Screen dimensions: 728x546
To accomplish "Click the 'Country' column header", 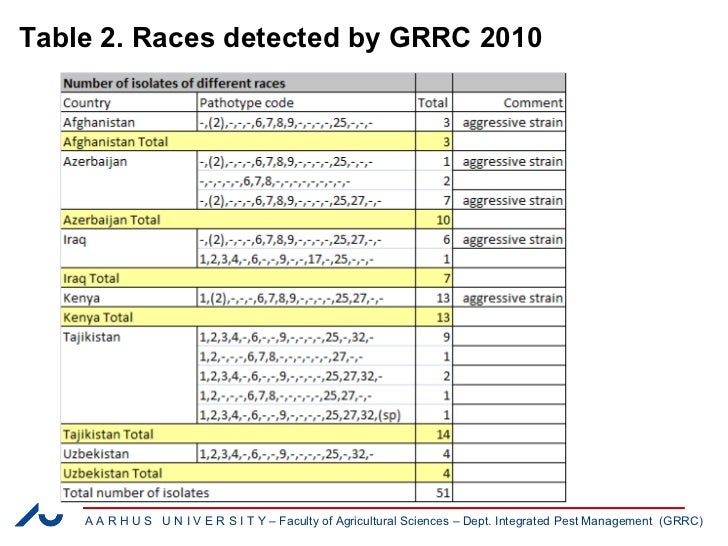I will pos(87,103).
